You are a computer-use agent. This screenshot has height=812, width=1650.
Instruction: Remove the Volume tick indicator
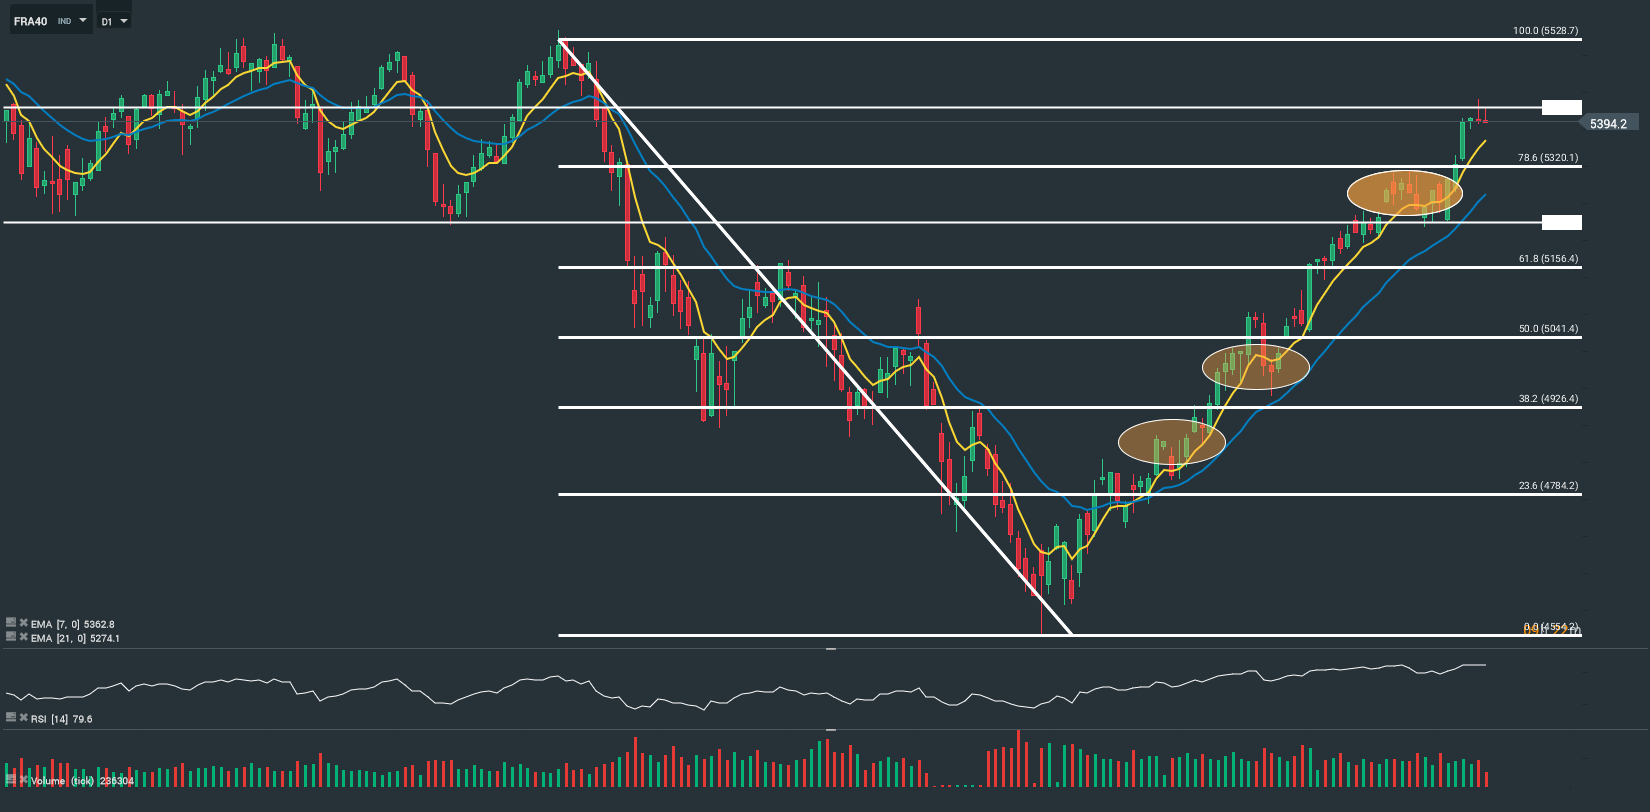23,779
